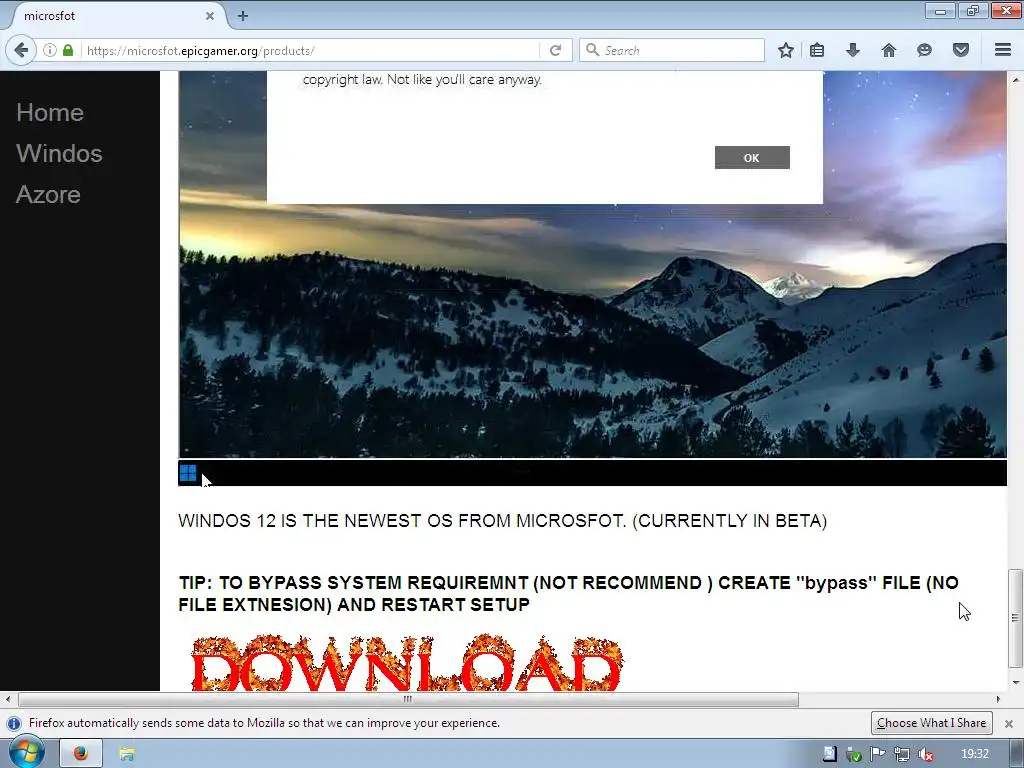Click the flaming DOWNLOAD image link
Screen dimensions: 1024x768
coord(406,662)
